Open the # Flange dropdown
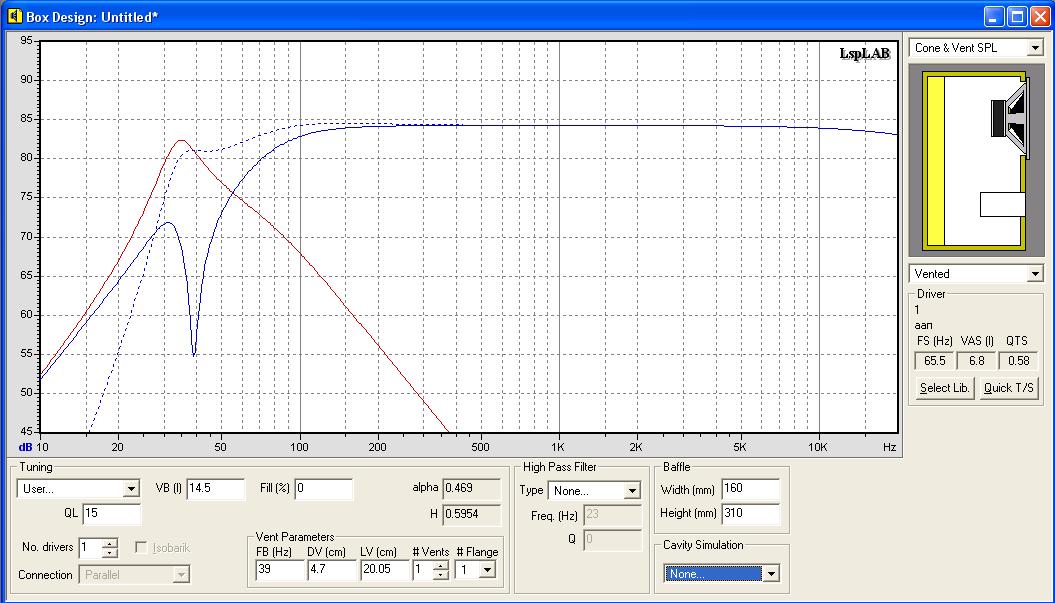Viewport: 1055px width, 603px height. 488,570
